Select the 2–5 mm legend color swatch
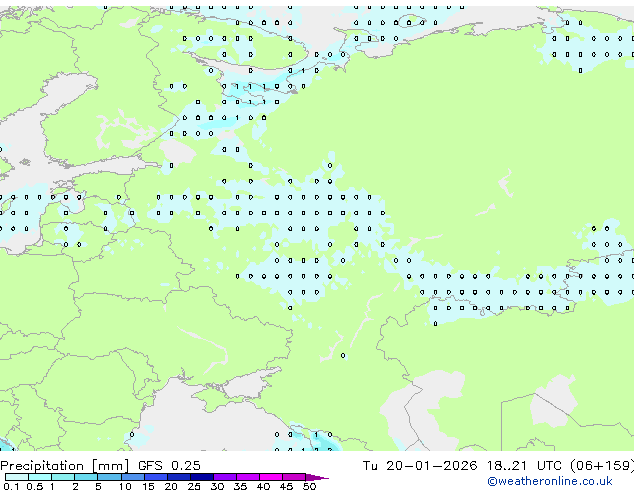The image size is (634, 490). point(86,477)
